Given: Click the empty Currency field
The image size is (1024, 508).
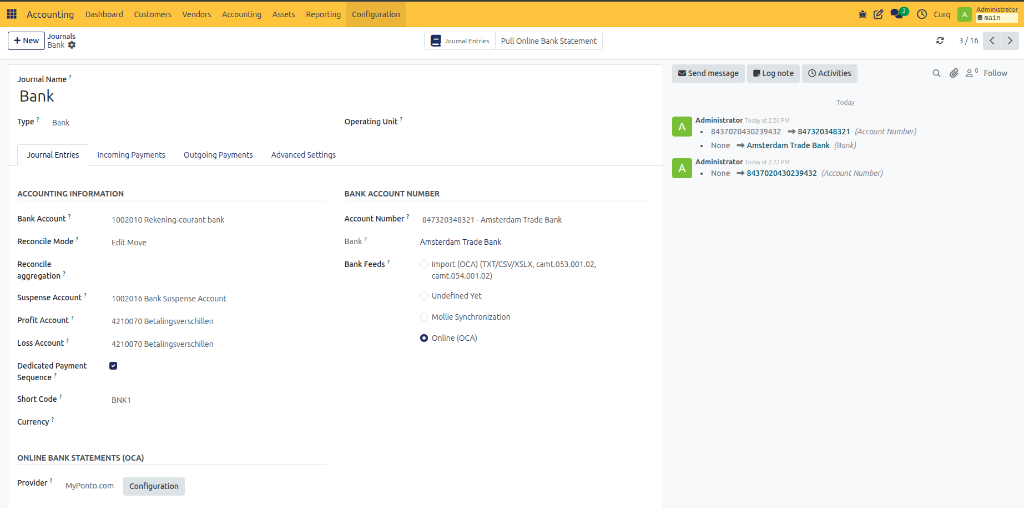Looking at the screenshot, I should click(217, 422).
